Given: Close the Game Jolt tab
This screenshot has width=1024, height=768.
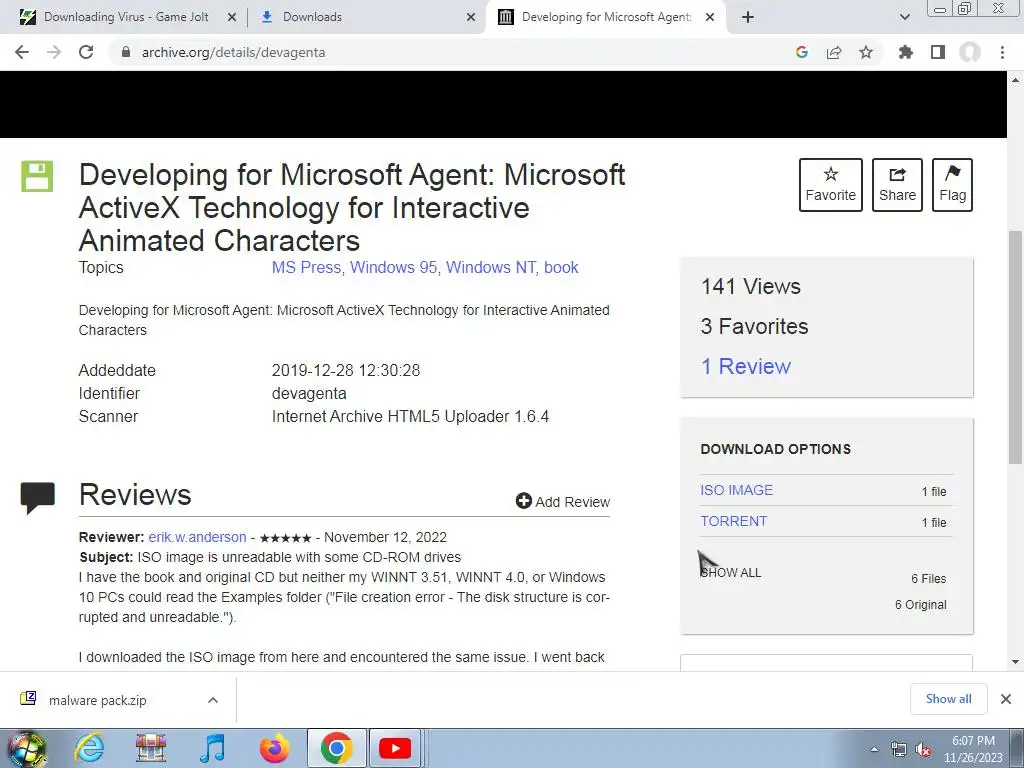Looking at the screenshot, I should [232, 17].
